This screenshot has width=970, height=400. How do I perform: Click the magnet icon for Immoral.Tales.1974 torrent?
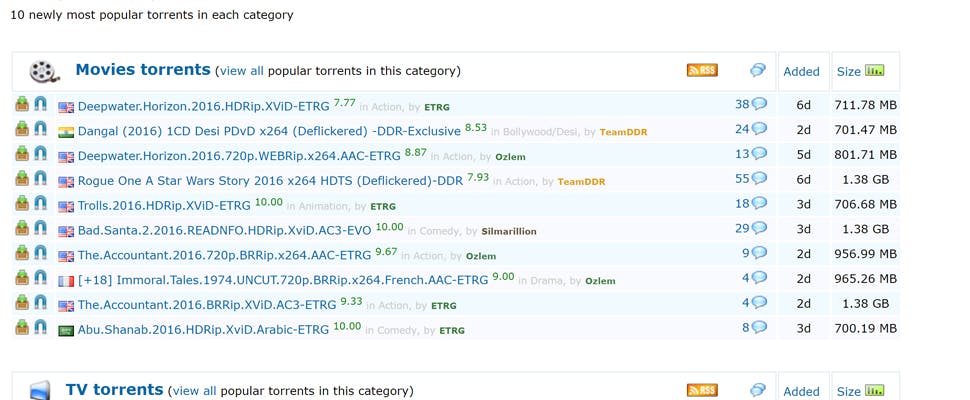pyautogui.click(x=40, y=278)
